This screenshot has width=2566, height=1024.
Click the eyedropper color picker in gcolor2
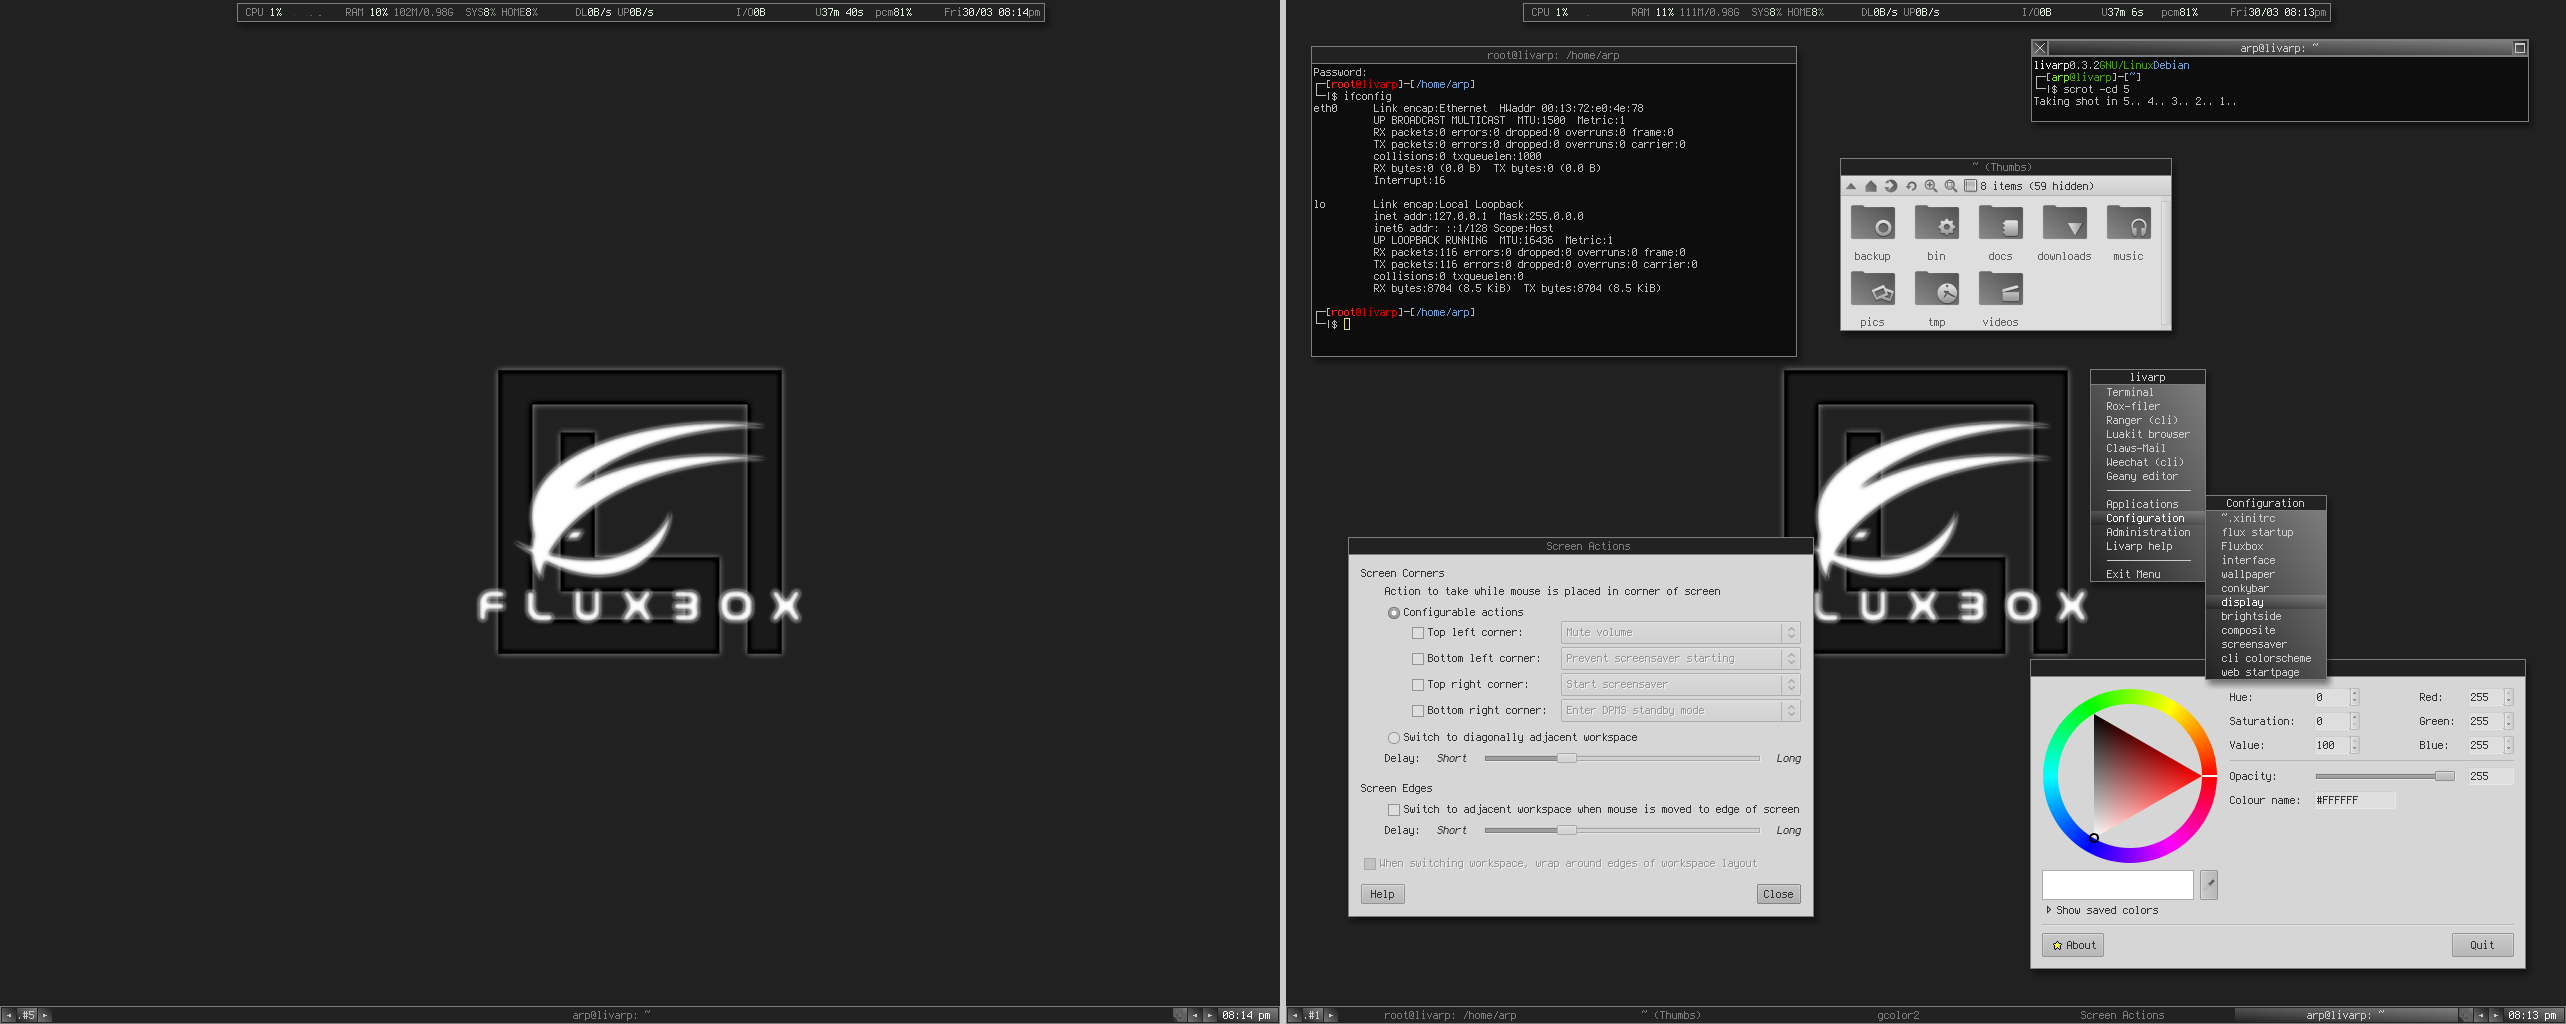pos(2209,884)
